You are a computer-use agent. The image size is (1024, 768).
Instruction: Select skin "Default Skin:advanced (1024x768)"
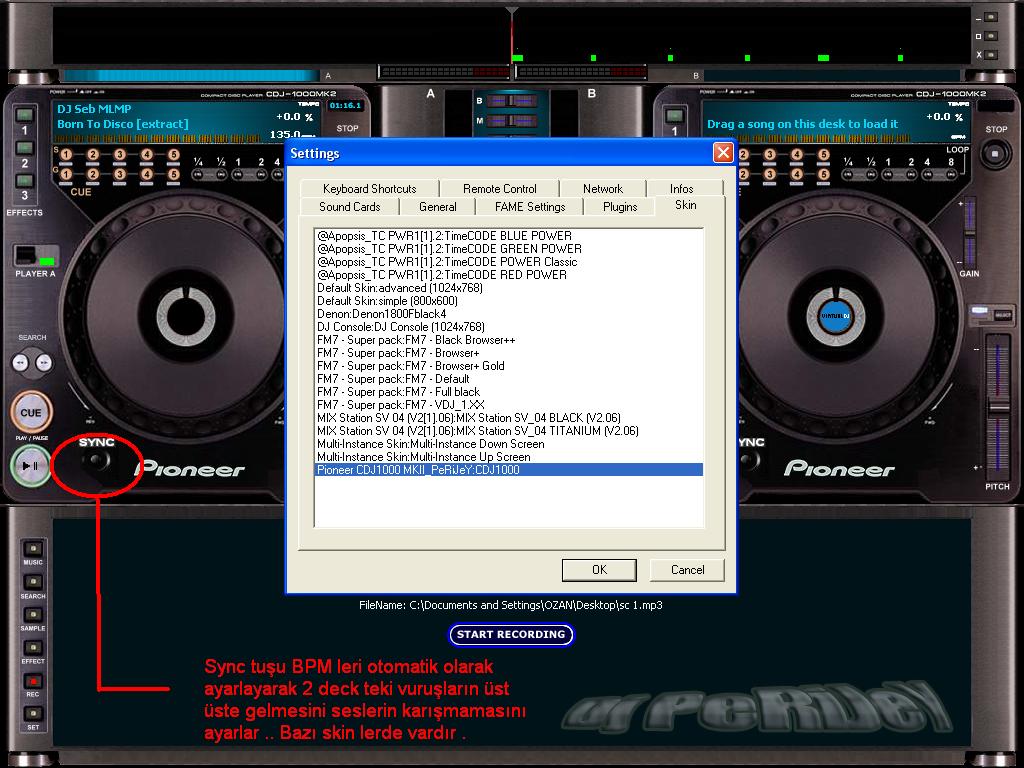508,288
